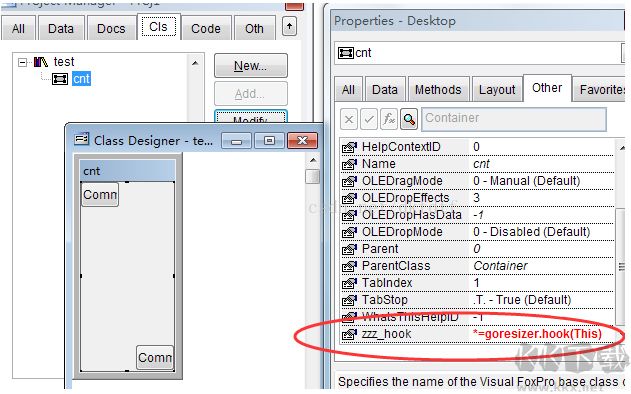This screenshot has height=394, width=631.
Task: Collapse the test library tree node
Action: (x=23, y=62)
